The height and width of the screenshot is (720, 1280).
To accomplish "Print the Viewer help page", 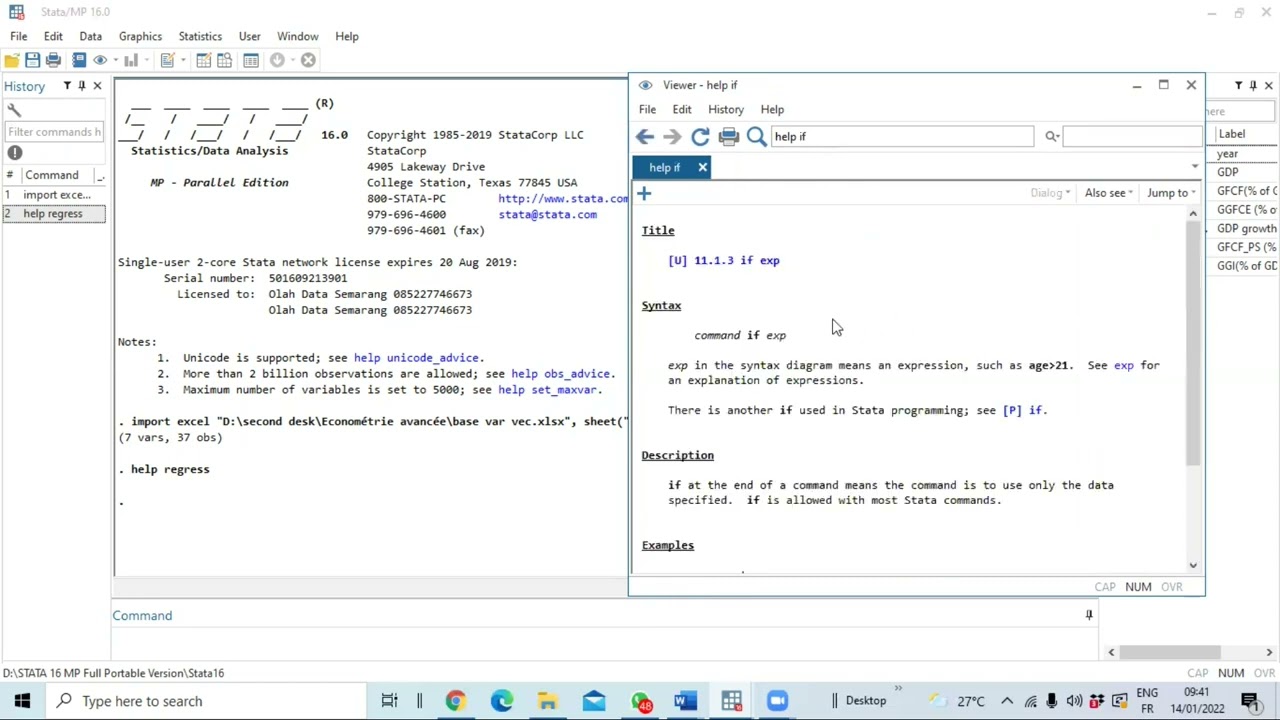I will pos(728,136).
